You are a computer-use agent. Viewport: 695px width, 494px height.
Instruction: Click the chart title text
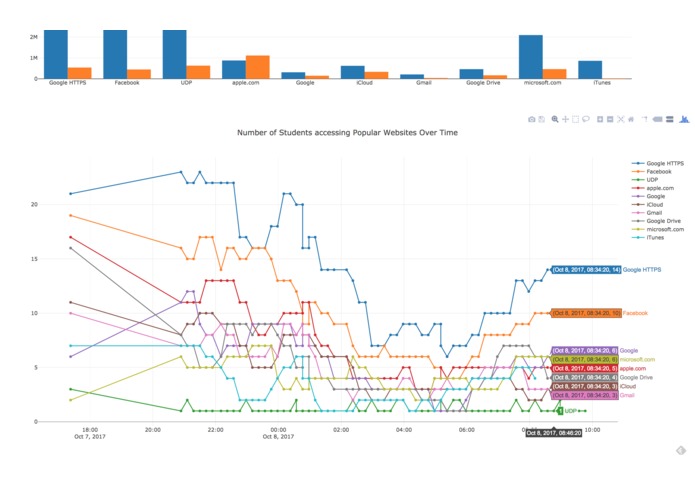coord(347,132)
